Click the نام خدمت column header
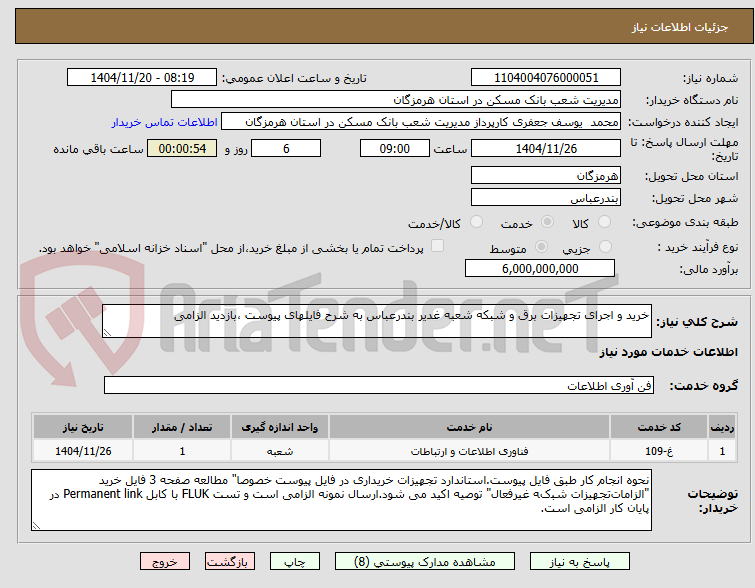 click(x=469, y=427)
